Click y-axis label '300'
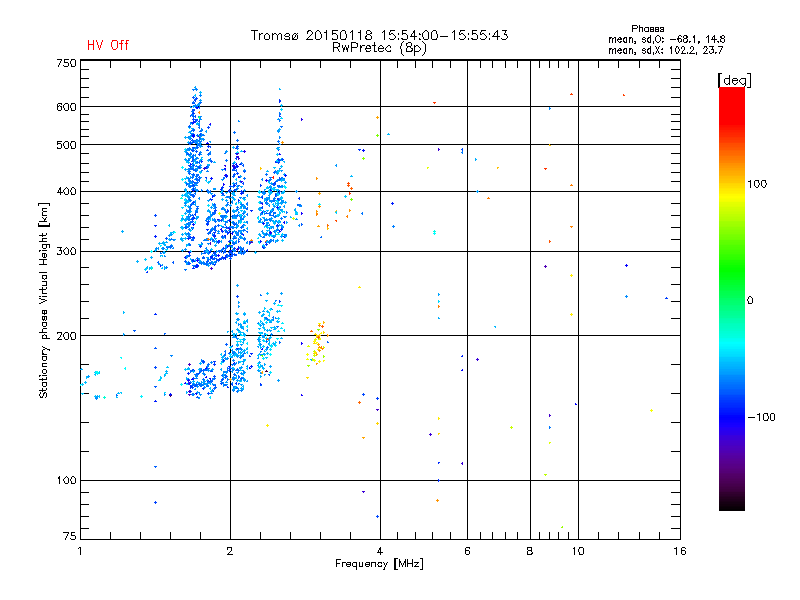The height and width of the screenshot is (600, 800). (x=66, y=252)
